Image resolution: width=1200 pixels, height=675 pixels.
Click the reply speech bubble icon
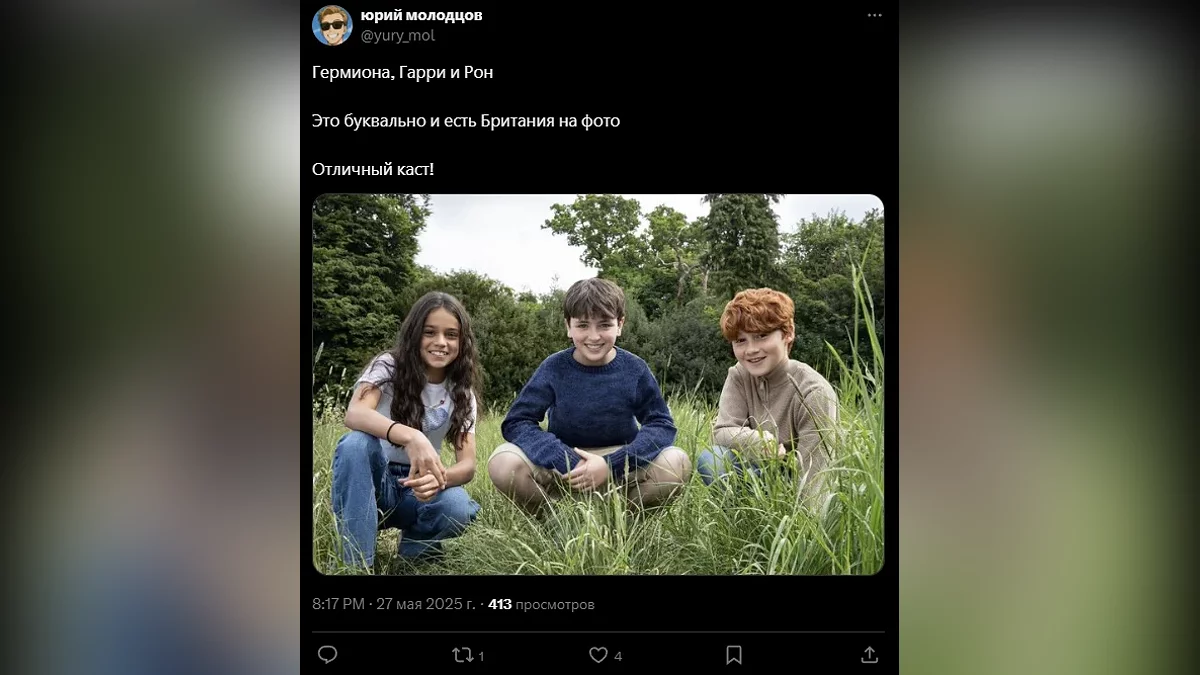pos(327,655)
